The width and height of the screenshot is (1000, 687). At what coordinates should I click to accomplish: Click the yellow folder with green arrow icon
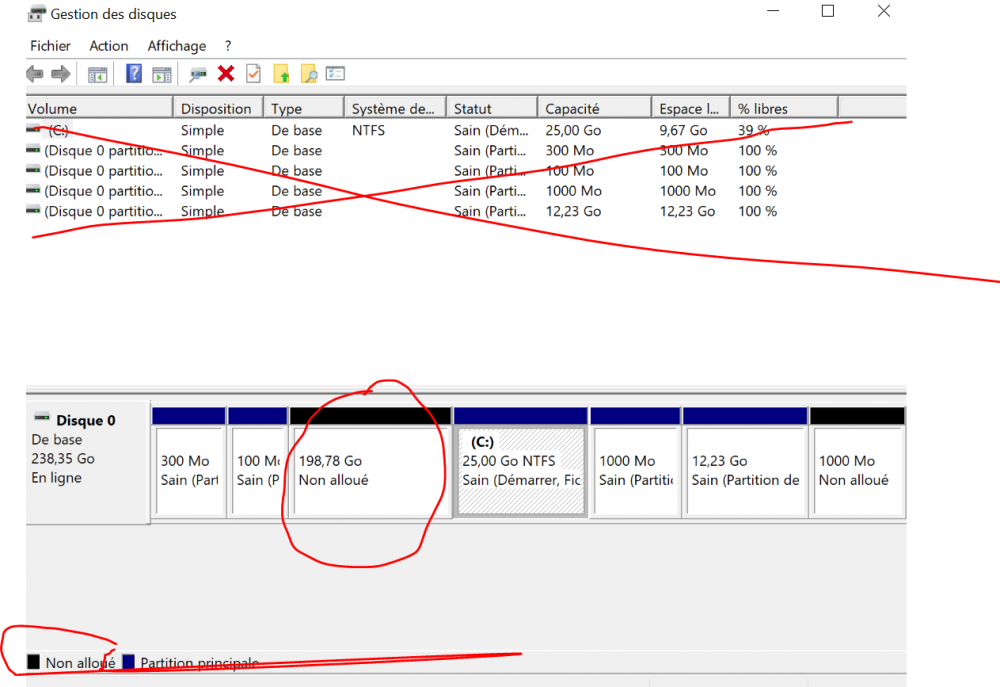282,74
